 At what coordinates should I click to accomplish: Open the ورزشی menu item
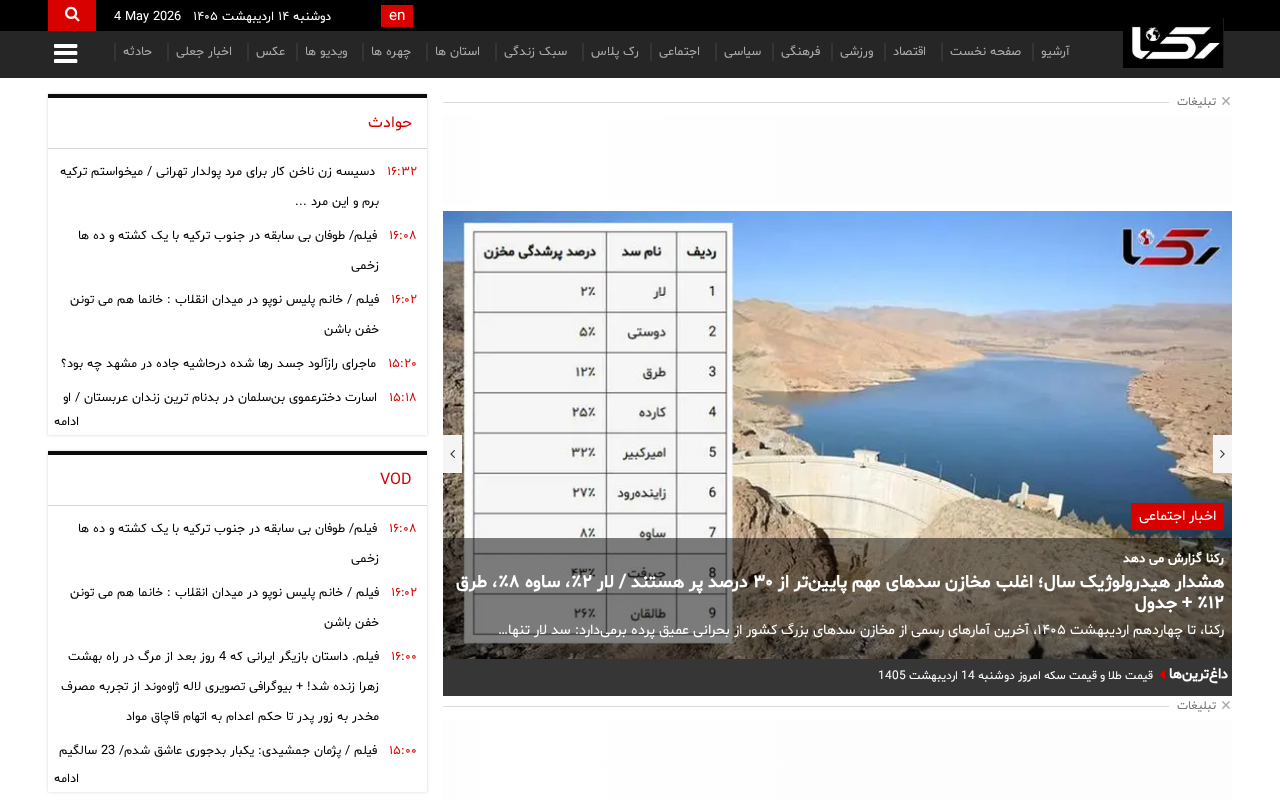click(856, 51)
